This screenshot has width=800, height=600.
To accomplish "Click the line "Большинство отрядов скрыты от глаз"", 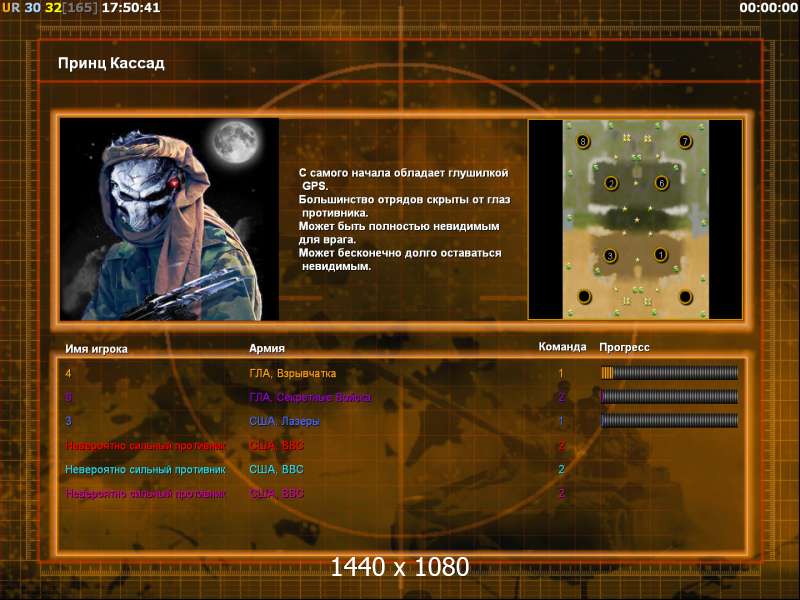I will (x=405, y=199).
